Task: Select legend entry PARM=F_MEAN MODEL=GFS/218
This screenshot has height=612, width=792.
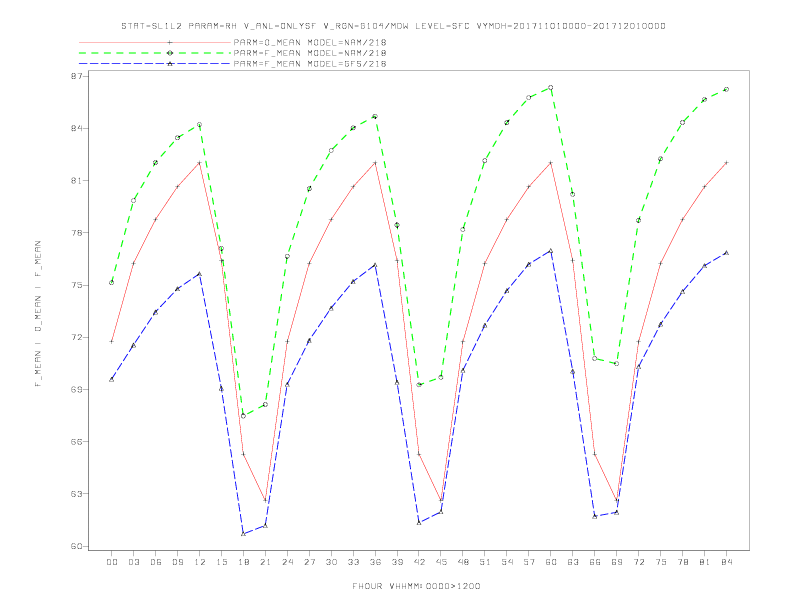Action: coord(310,64)
